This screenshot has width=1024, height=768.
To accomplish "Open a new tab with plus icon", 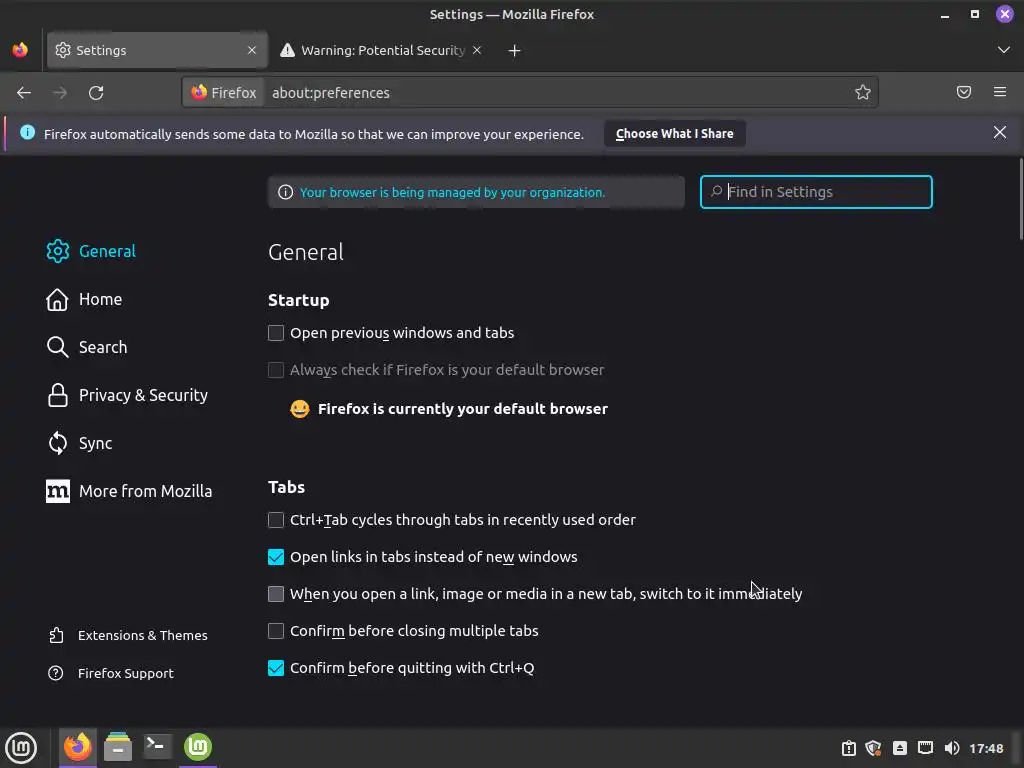I will (515, 51).
